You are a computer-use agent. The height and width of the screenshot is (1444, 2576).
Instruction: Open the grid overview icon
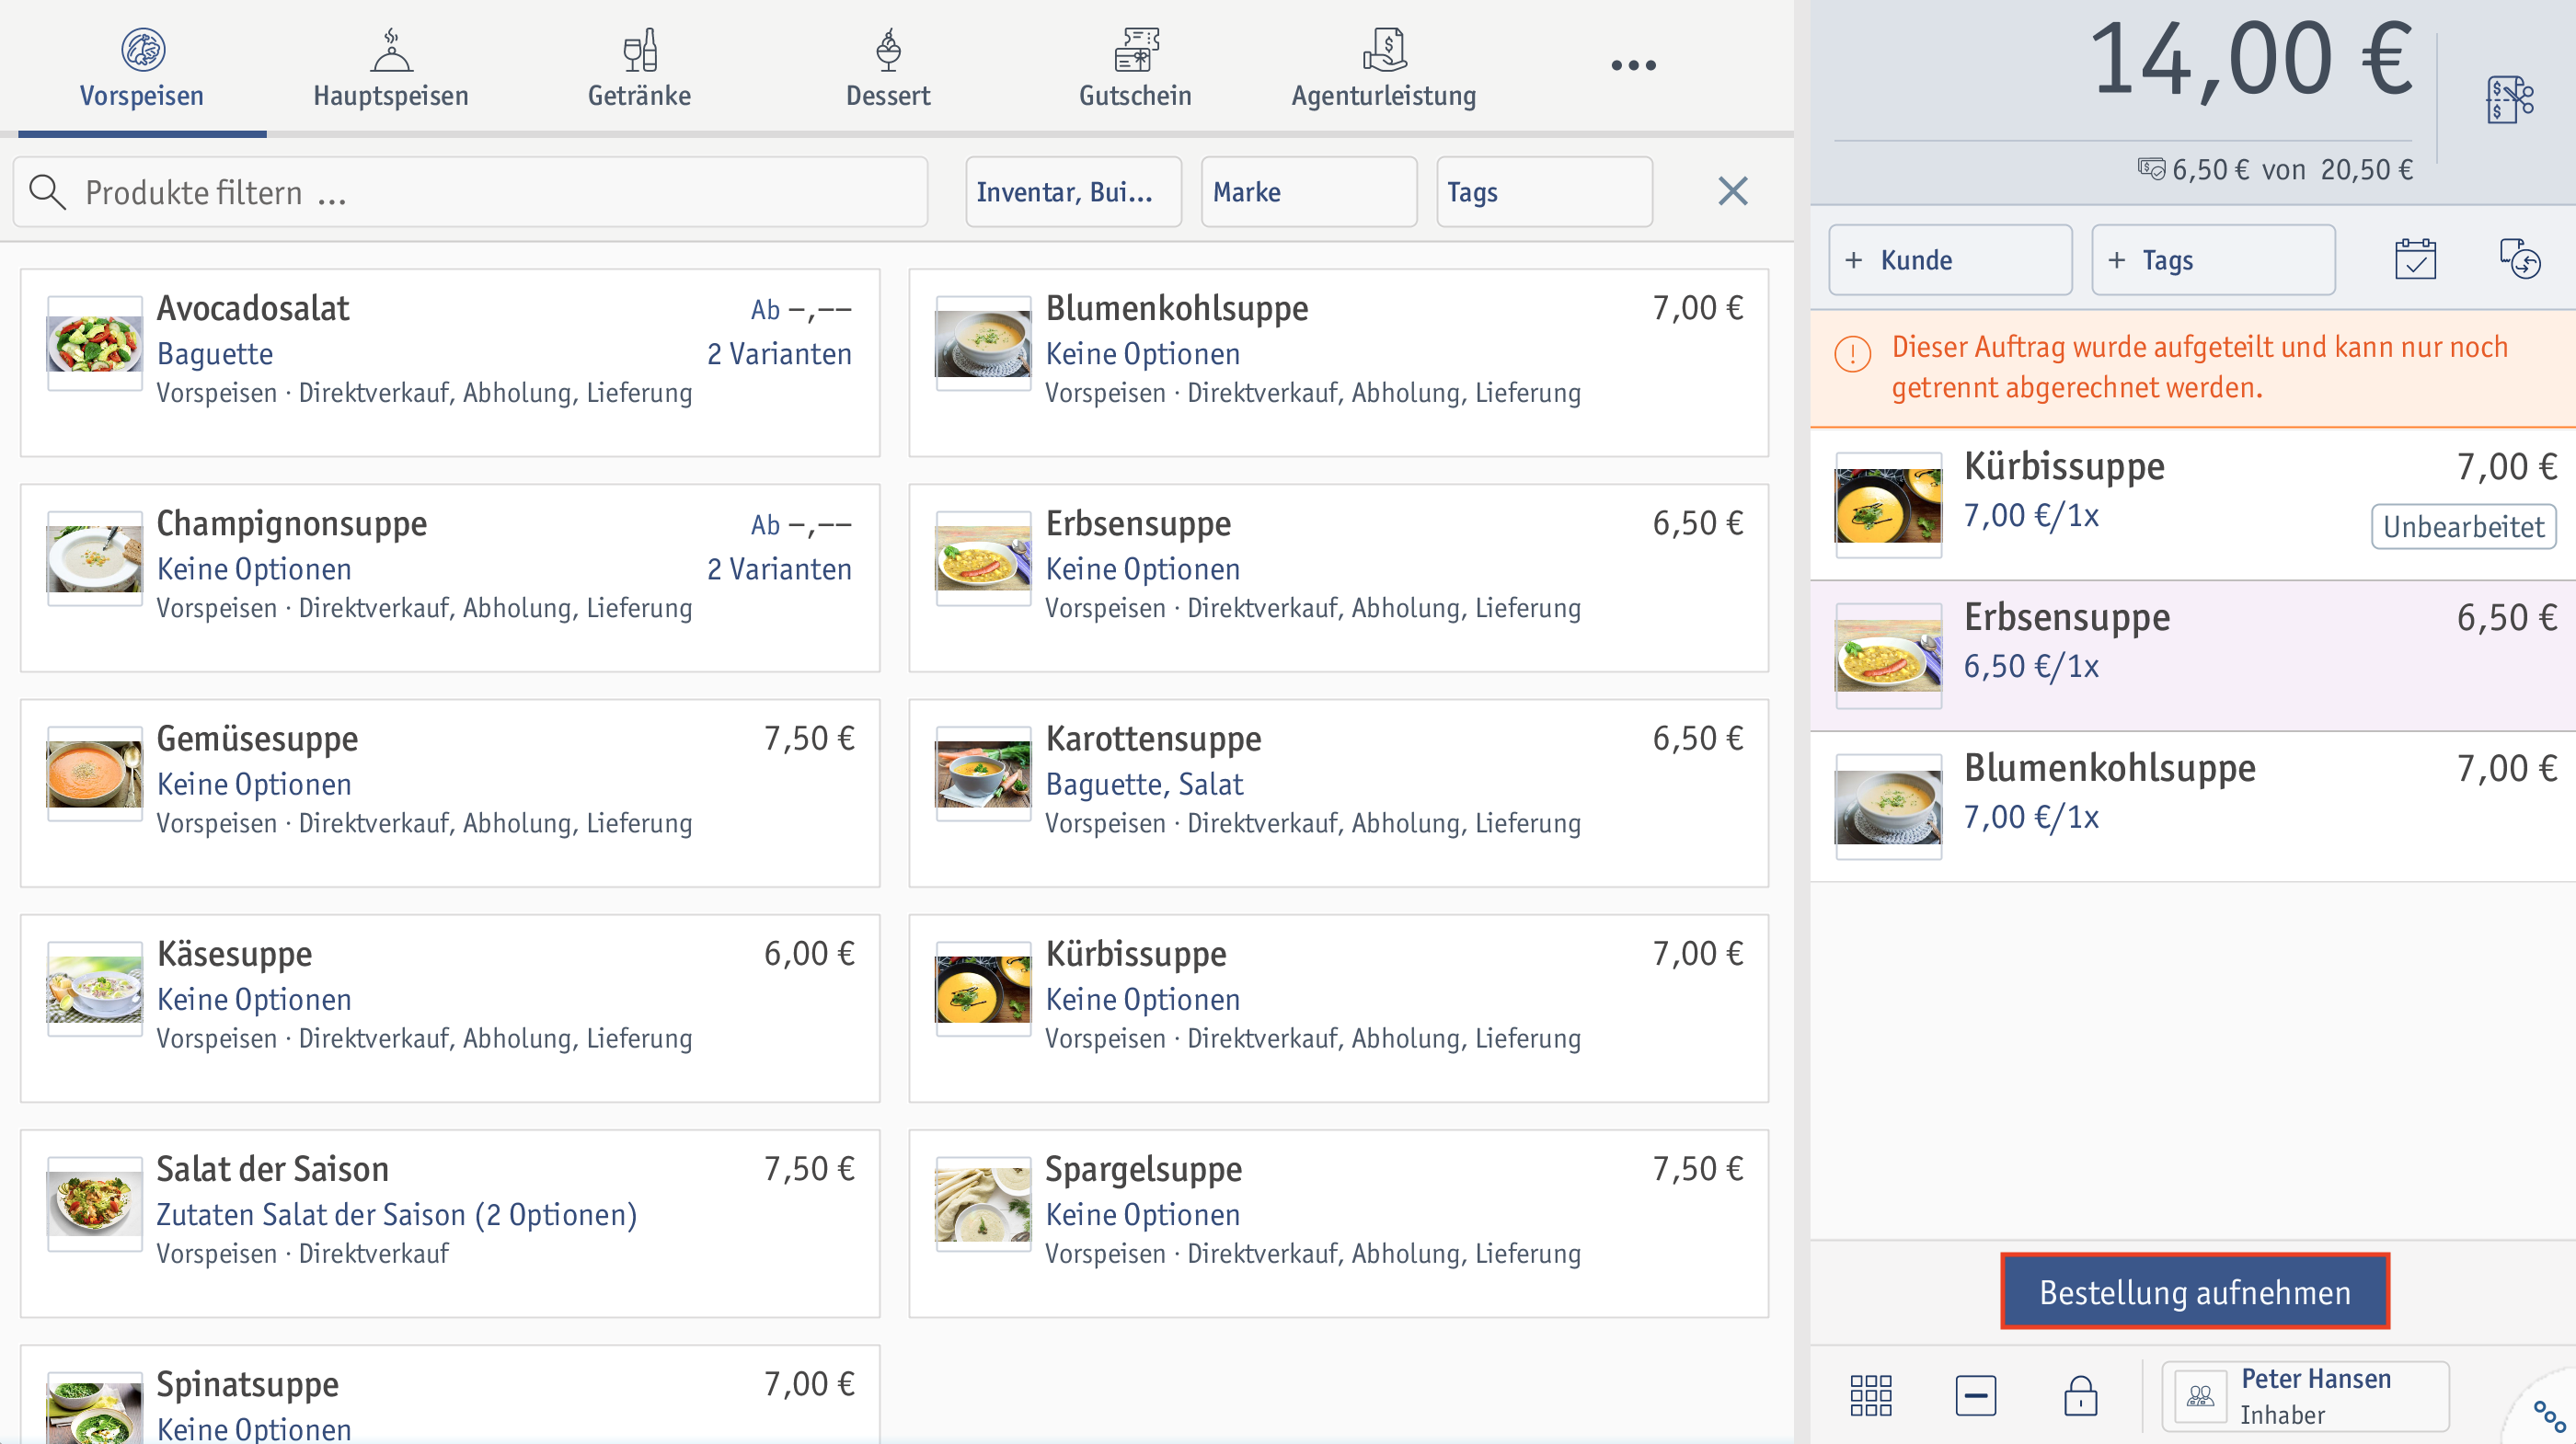click(x=1870, y=1395)
